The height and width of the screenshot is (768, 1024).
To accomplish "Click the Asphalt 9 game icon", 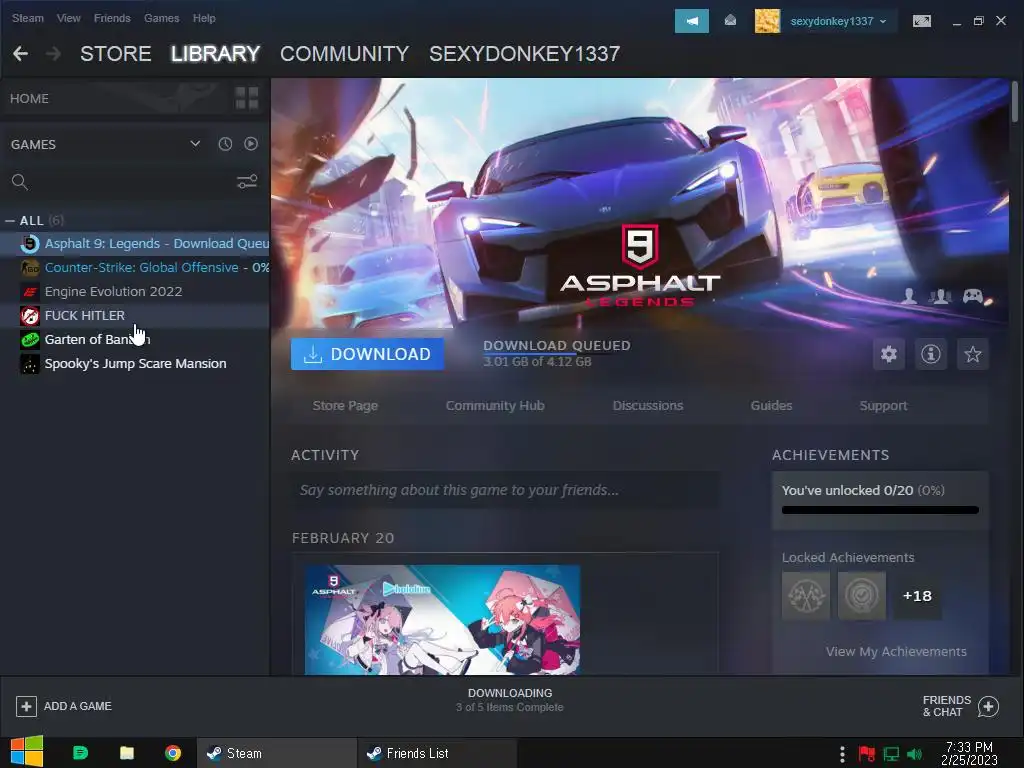I will (29, 244).
